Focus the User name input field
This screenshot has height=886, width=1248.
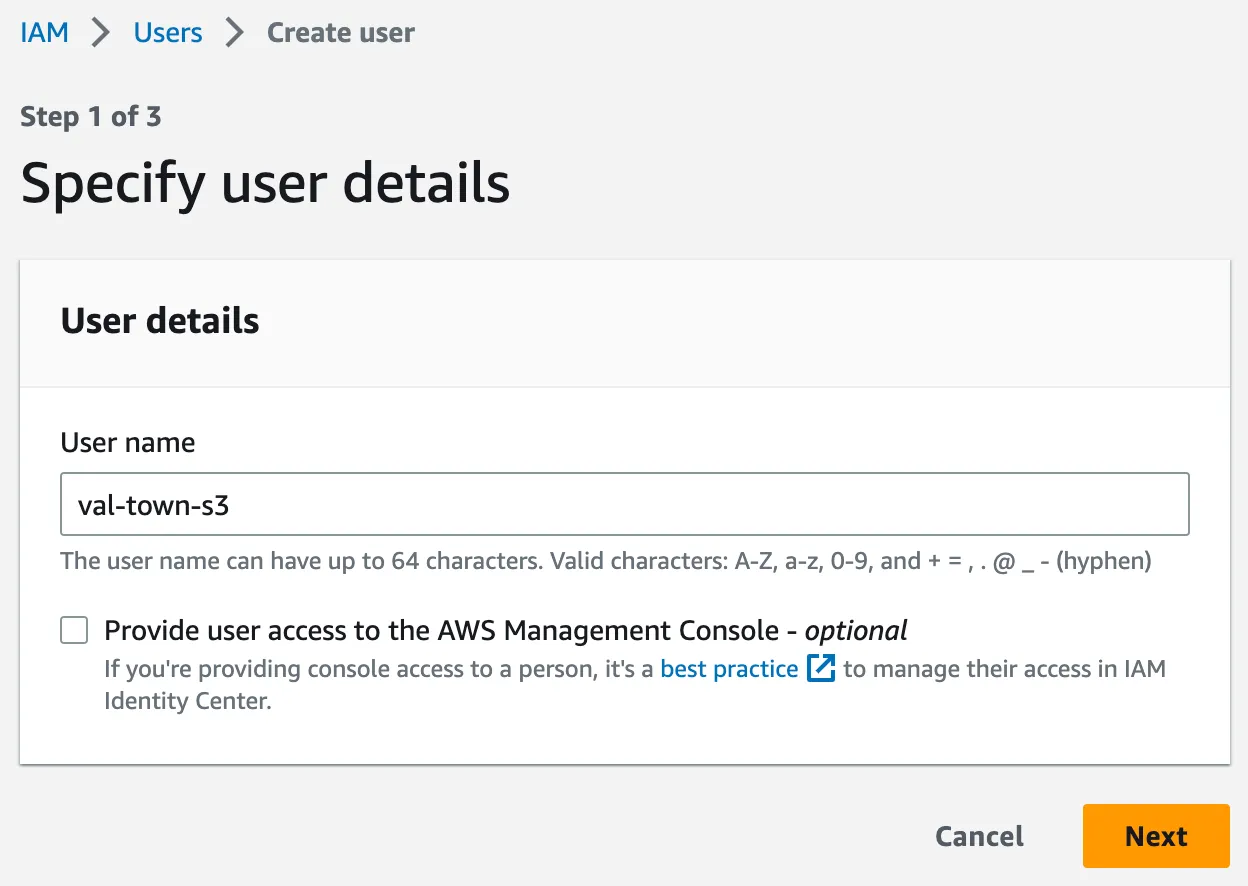(x=624, y=504)
